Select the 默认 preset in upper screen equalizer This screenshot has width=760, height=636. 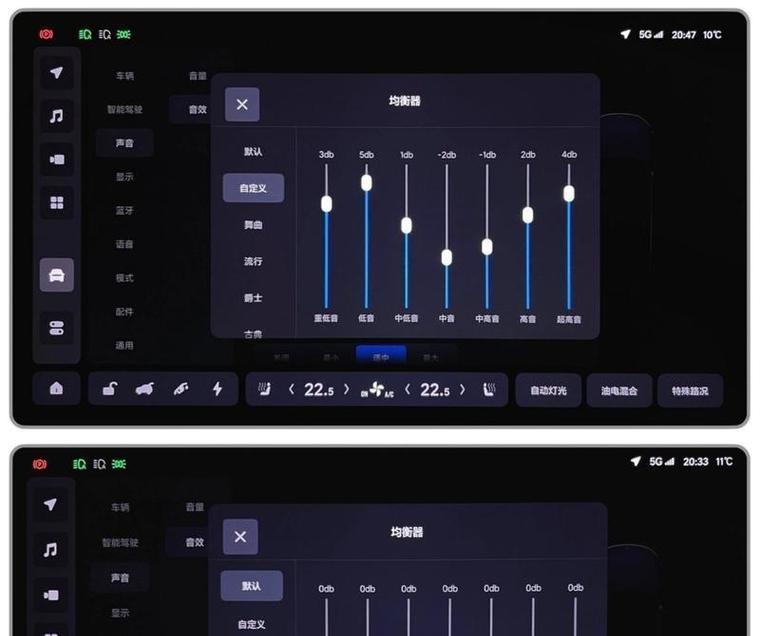pos(253,151)
